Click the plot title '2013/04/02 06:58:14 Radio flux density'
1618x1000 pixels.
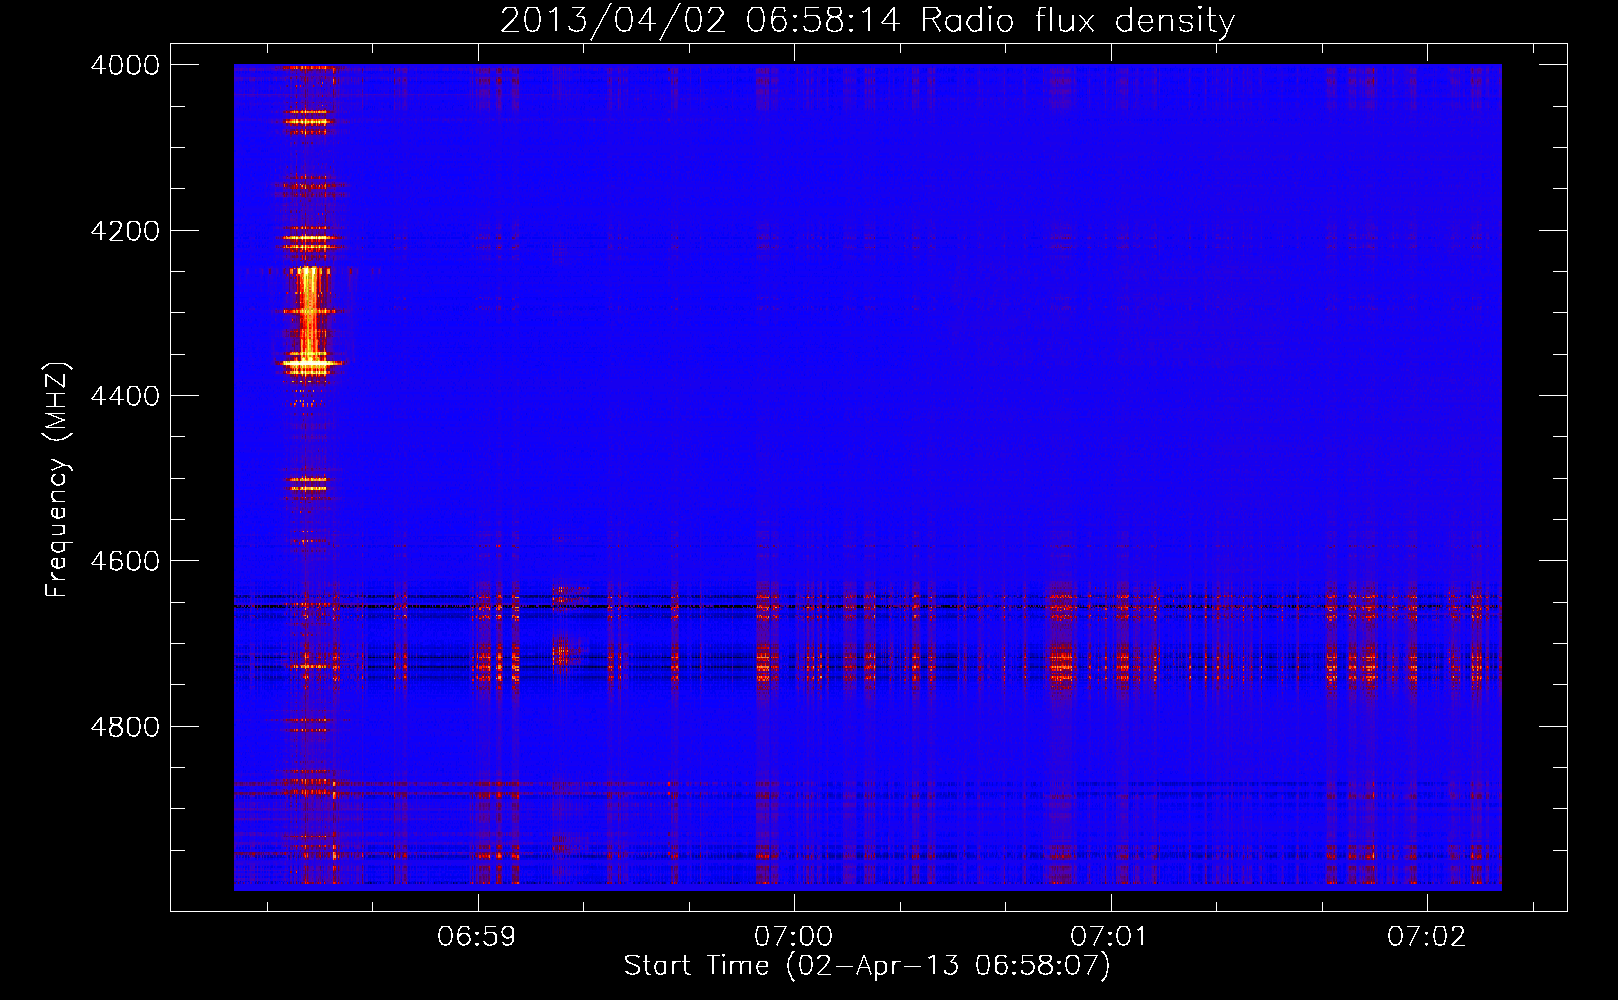click(x=867, y=20)
